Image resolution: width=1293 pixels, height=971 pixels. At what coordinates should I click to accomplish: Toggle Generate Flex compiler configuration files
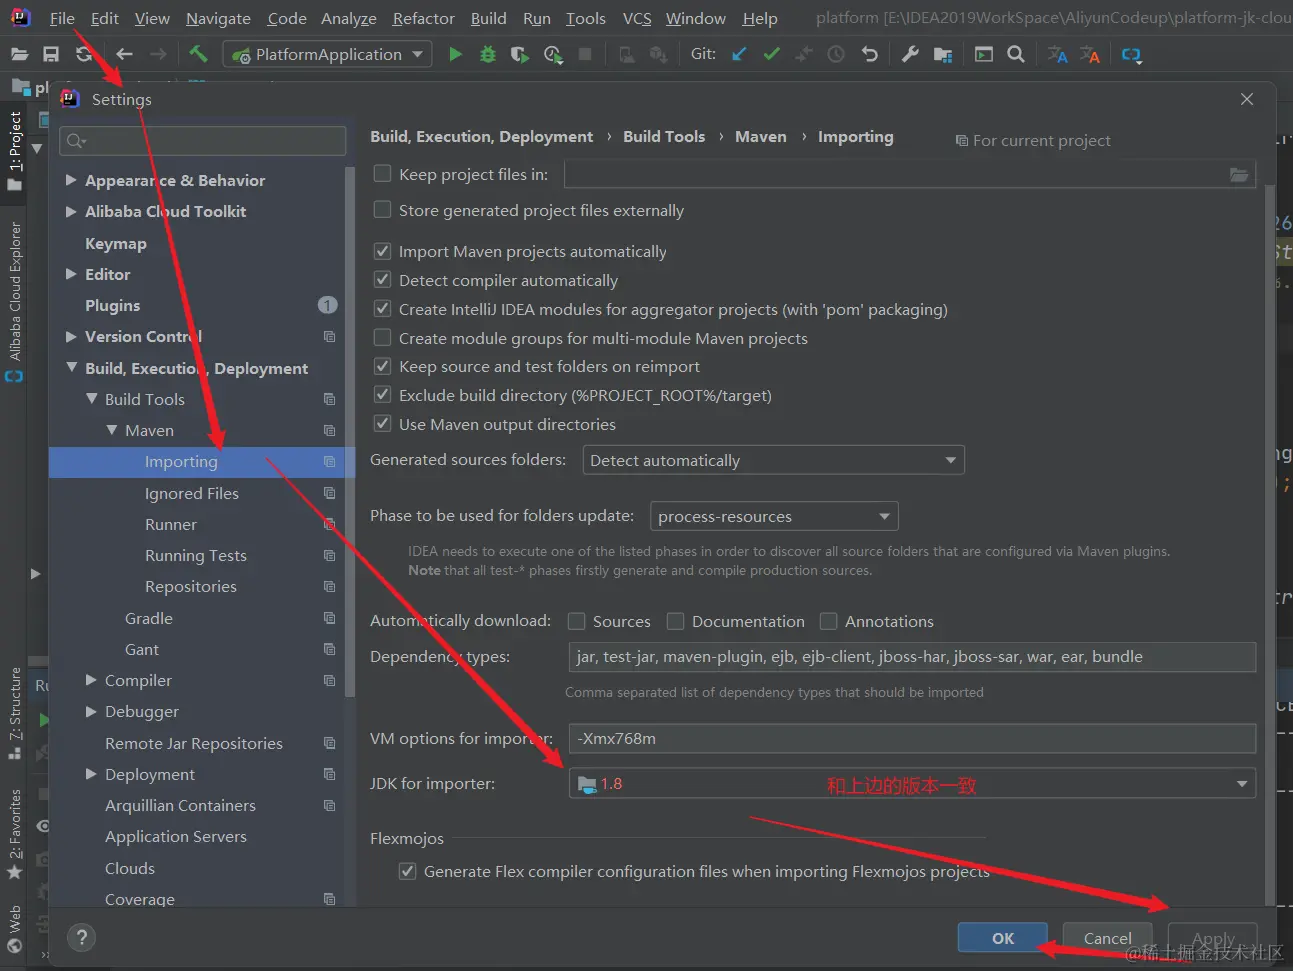pos(407,871)
